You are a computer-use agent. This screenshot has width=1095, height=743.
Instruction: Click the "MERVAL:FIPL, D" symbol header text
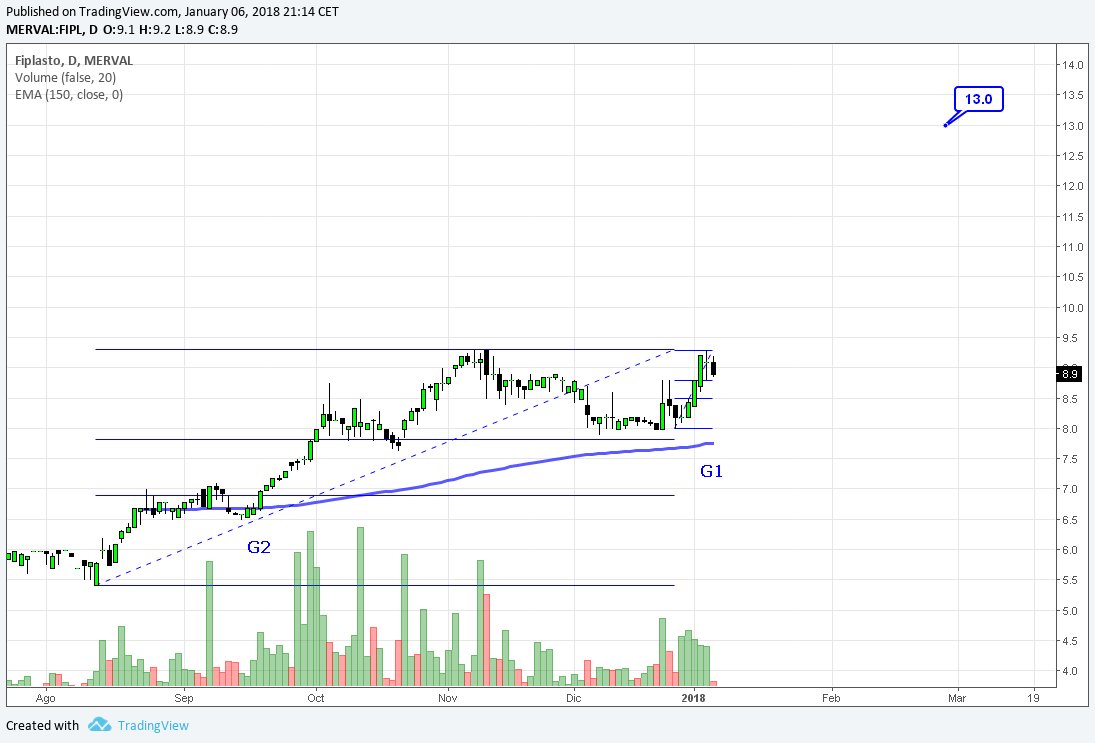52,29
